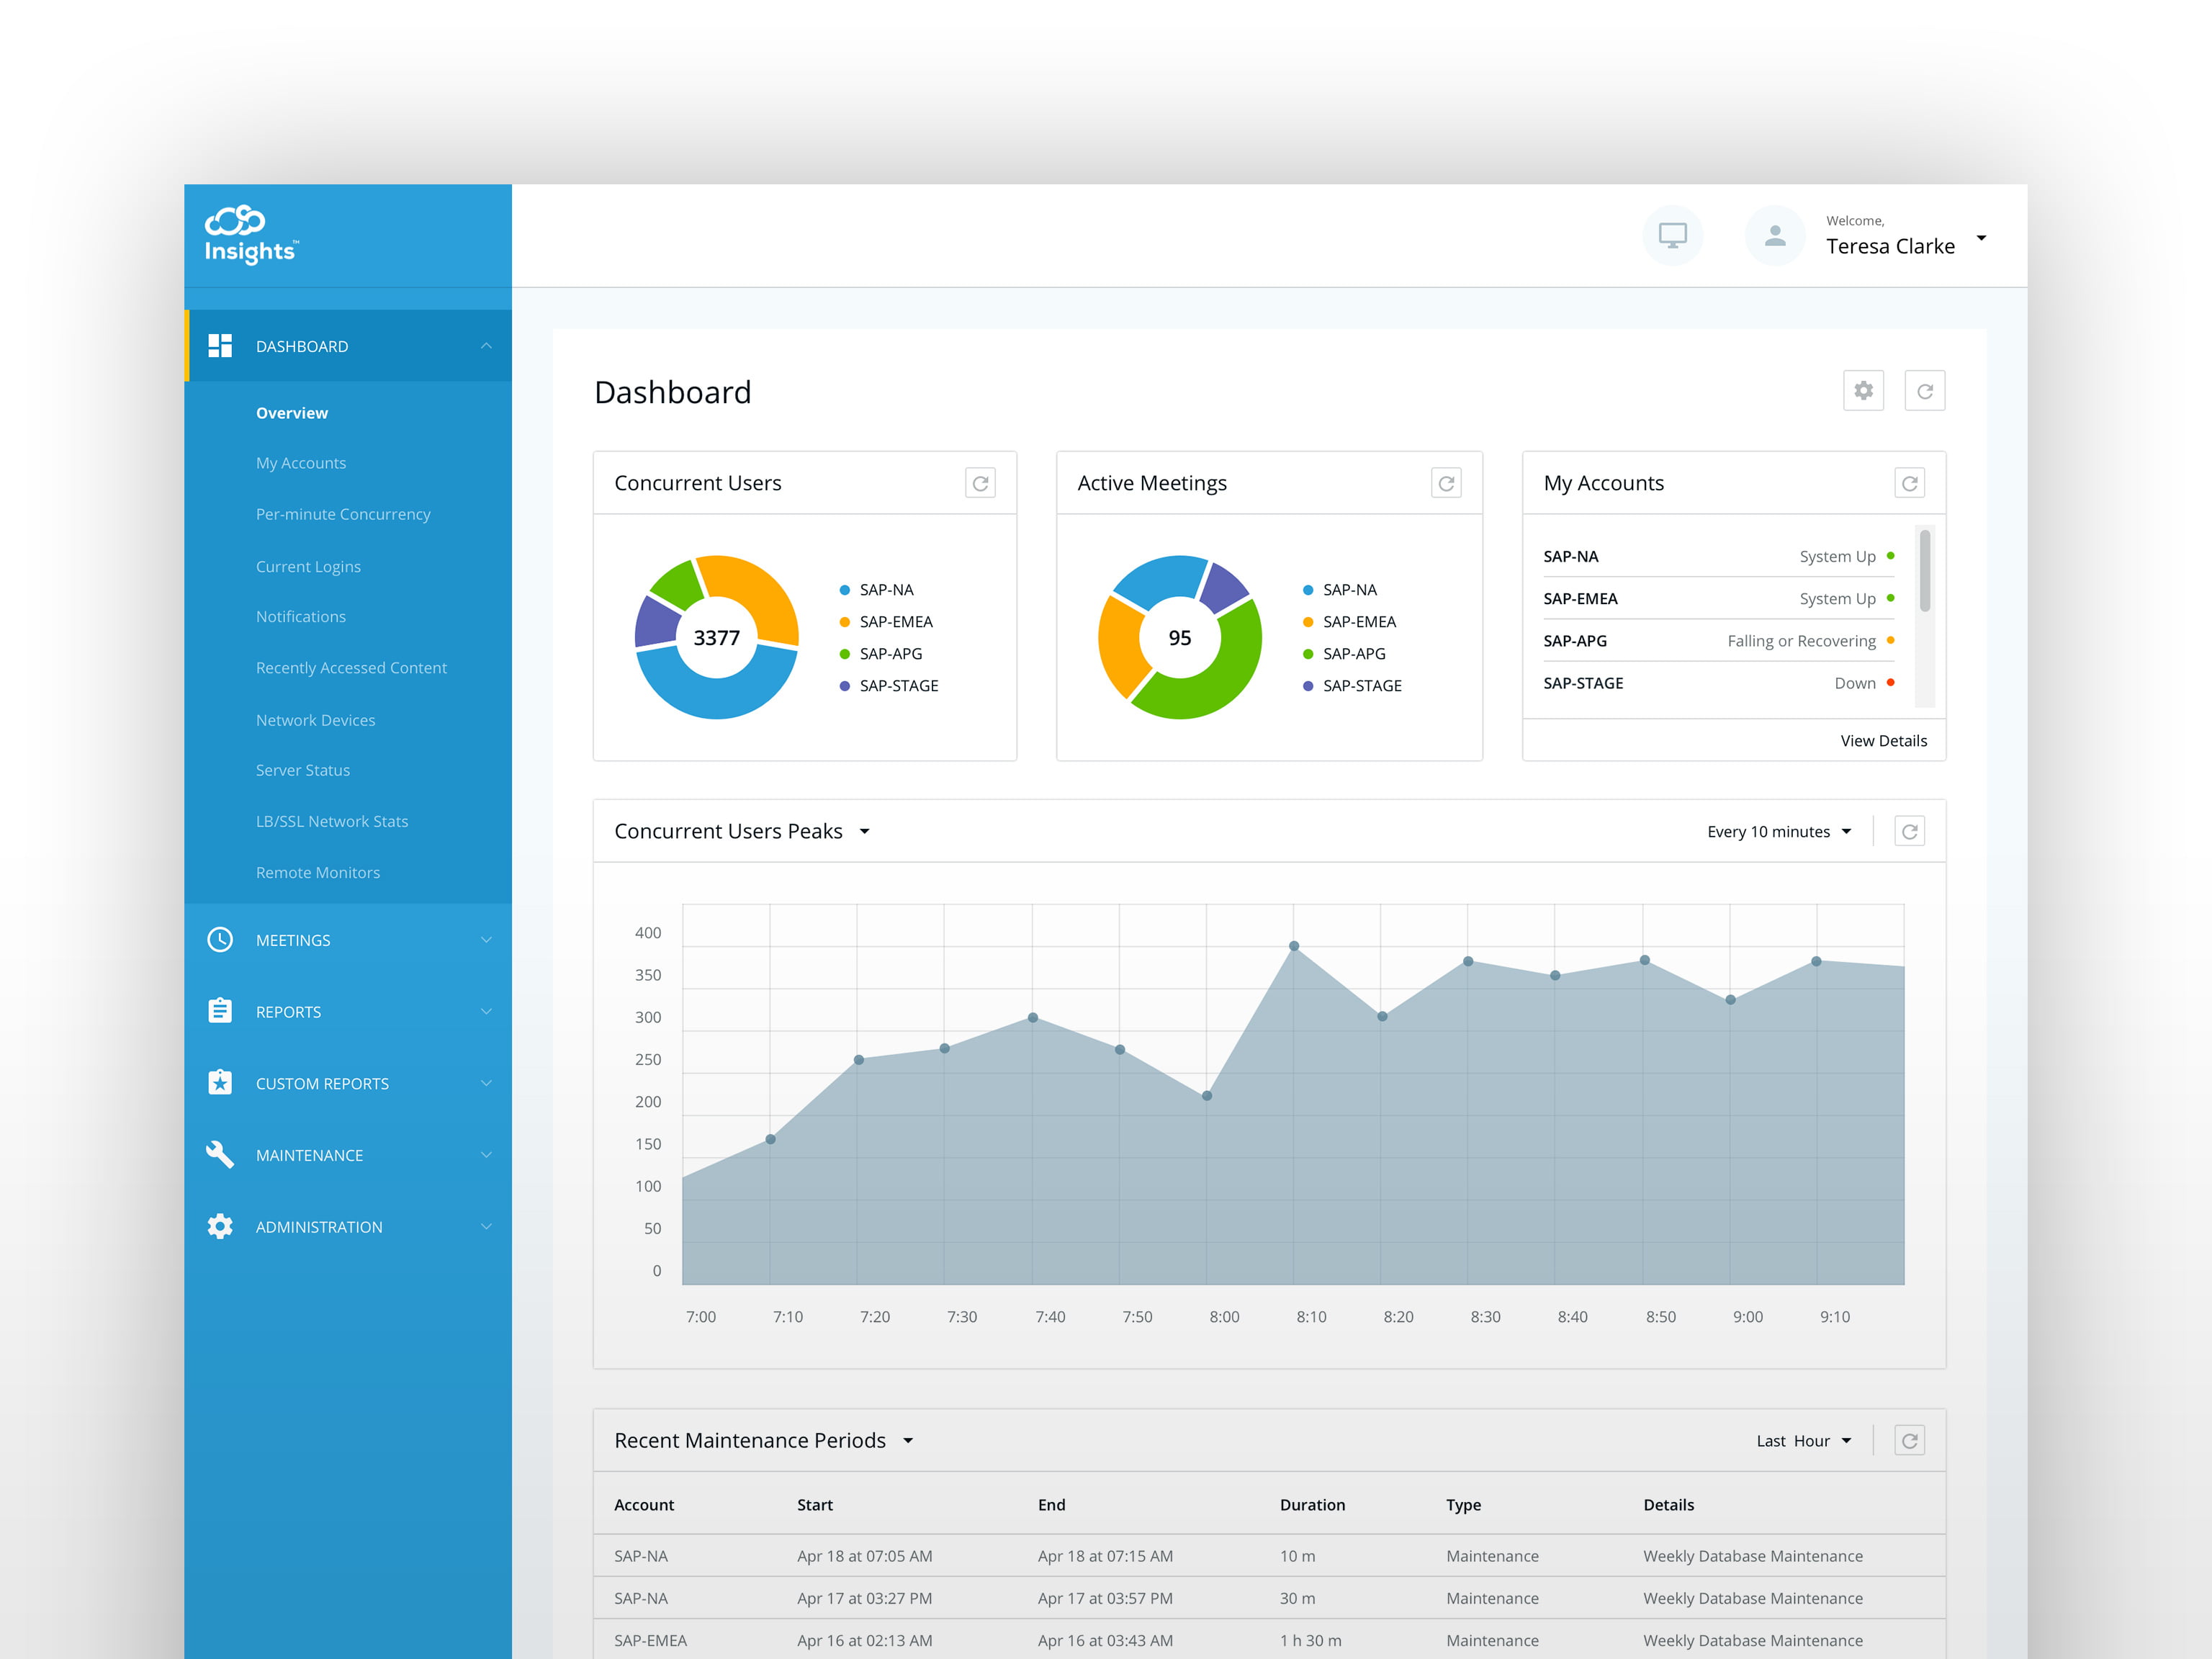
Task: Go to Server Status page
Action: [303, 770]
